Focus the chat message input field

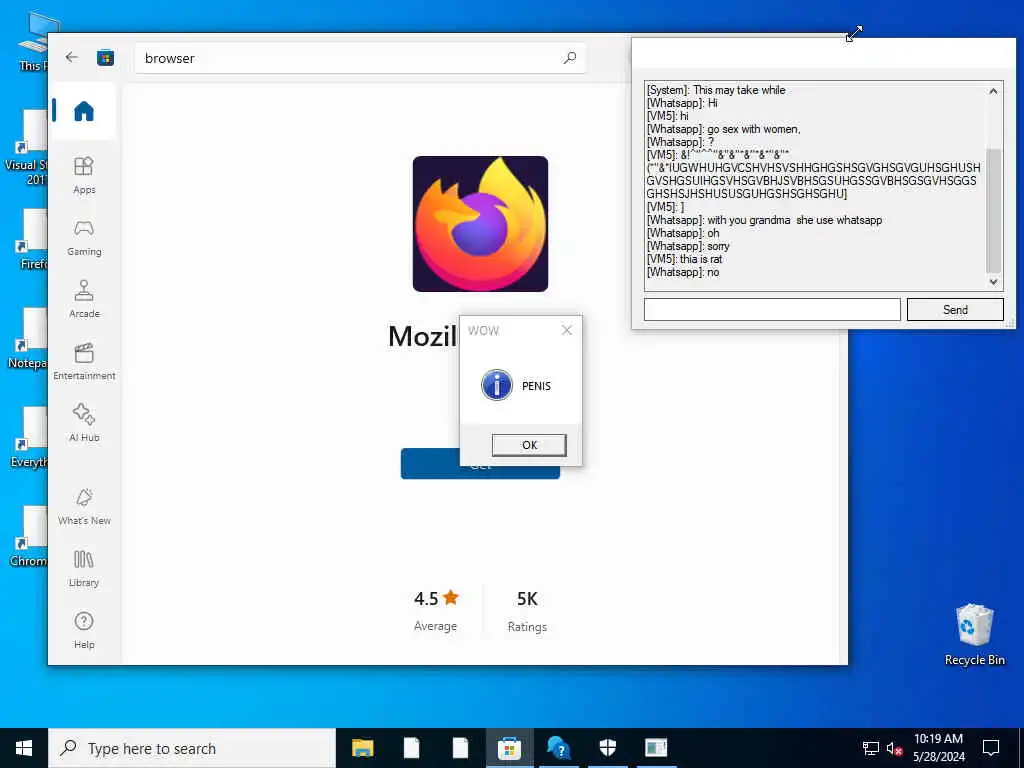[772, 310]
